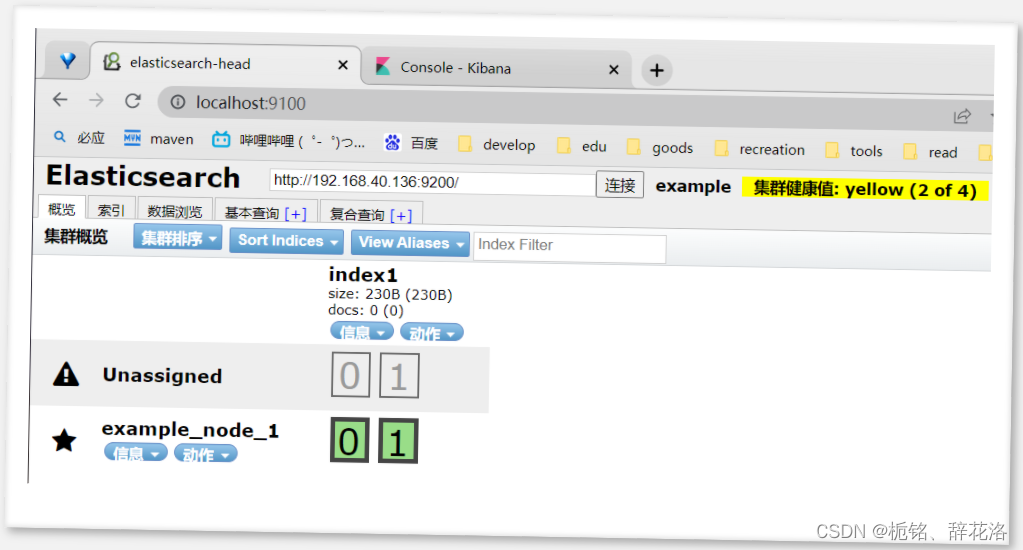Image resolution: width=1023 pixels, height=550 pixels.
Task: Click green shard 1 on example_node_1
Action: (397, 442)
